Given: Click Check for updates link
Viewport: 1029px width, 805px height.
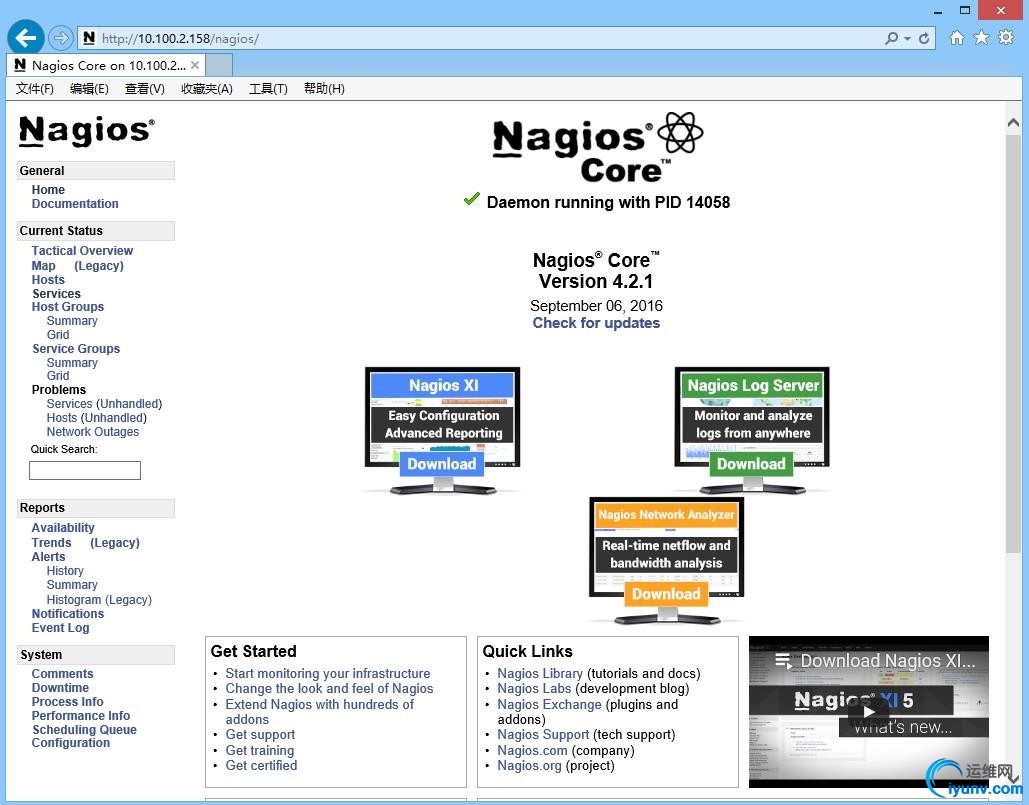Looking at the screenshot, I should tap(596, 323).
